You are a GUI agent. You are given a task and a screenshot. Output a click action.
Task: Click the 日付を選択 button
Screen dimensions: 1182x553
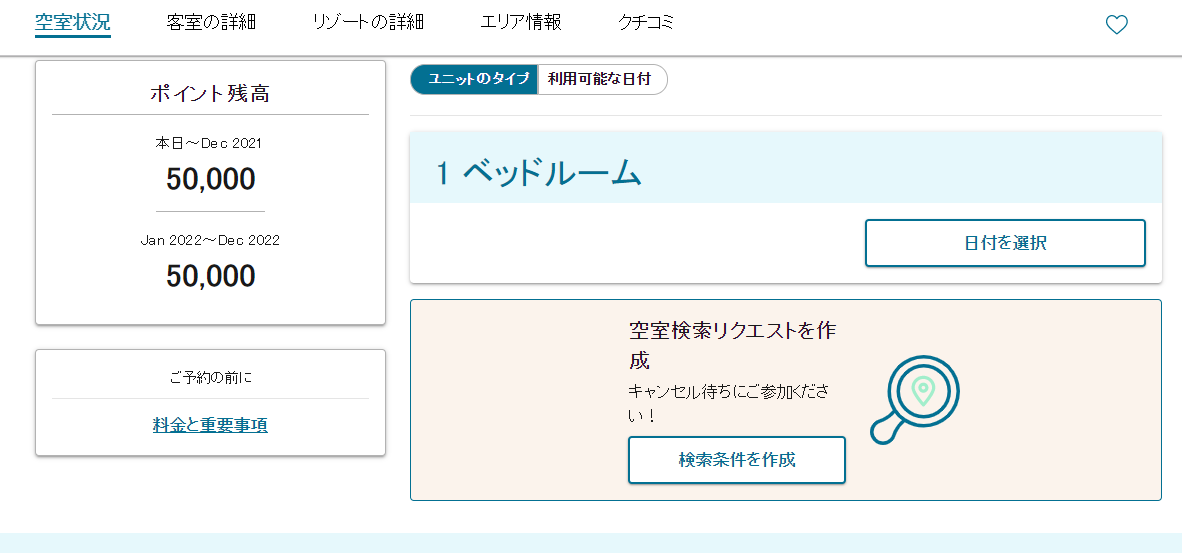pos(1005,243)
